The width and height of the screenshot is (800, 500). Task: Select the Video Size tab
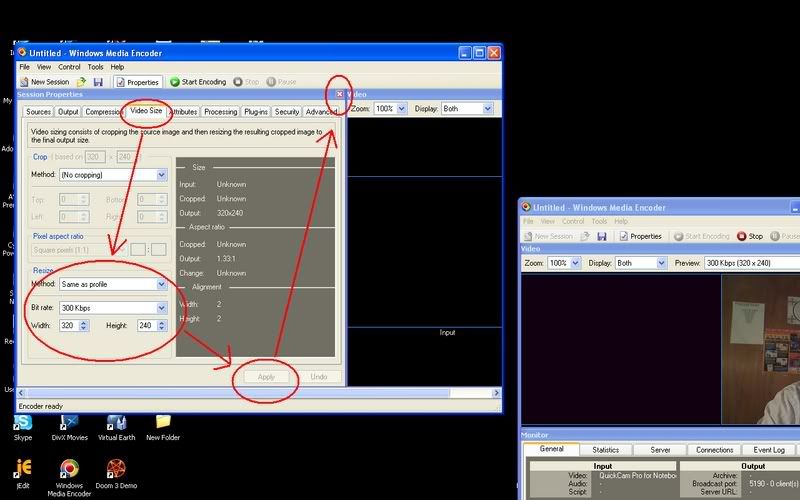[x=146, y=111]
